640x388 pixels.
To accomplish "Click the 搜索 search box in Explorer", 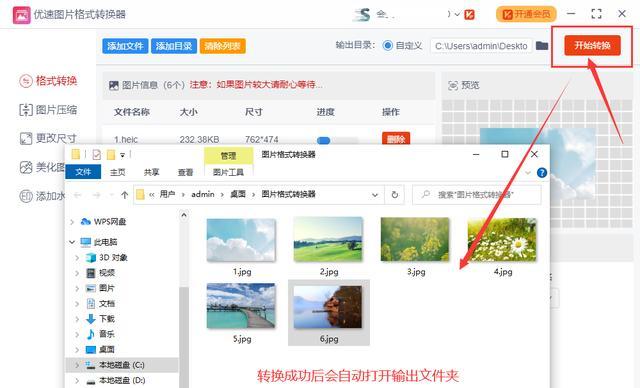I will 477,195.
